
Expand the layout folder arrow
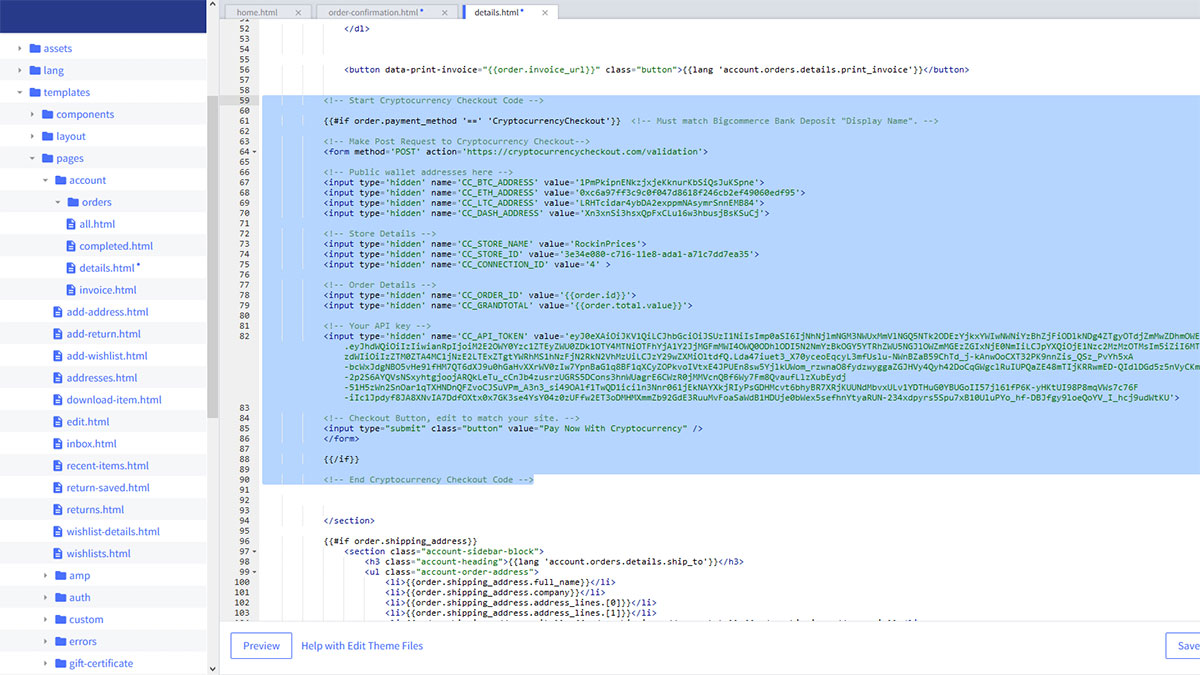click(33, 136)
